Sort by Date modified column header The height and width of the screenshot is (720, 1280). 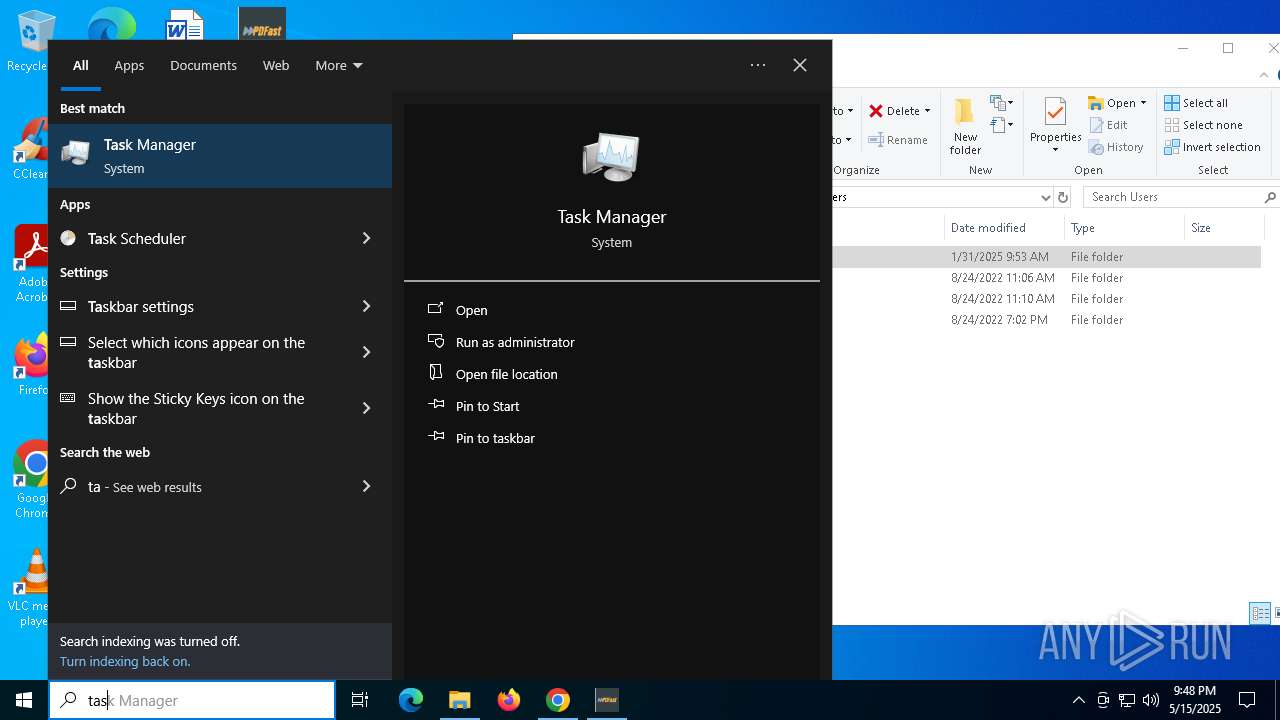pyautogui.click(x=1003, y=228)
